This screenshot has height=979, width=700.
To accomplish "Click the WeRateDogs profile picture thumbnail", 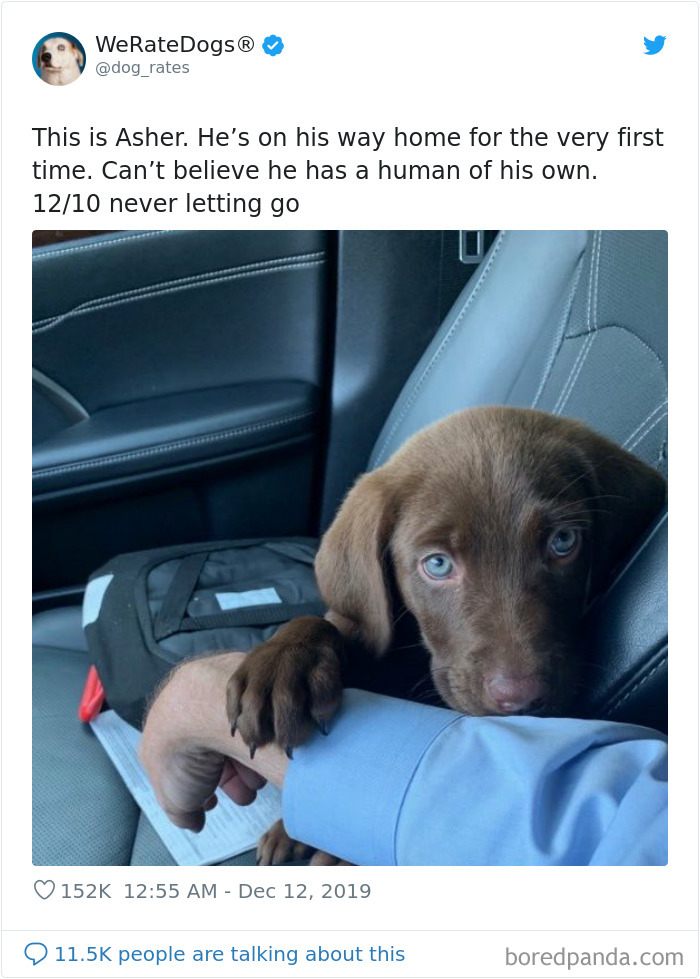I will coord(58,57).
